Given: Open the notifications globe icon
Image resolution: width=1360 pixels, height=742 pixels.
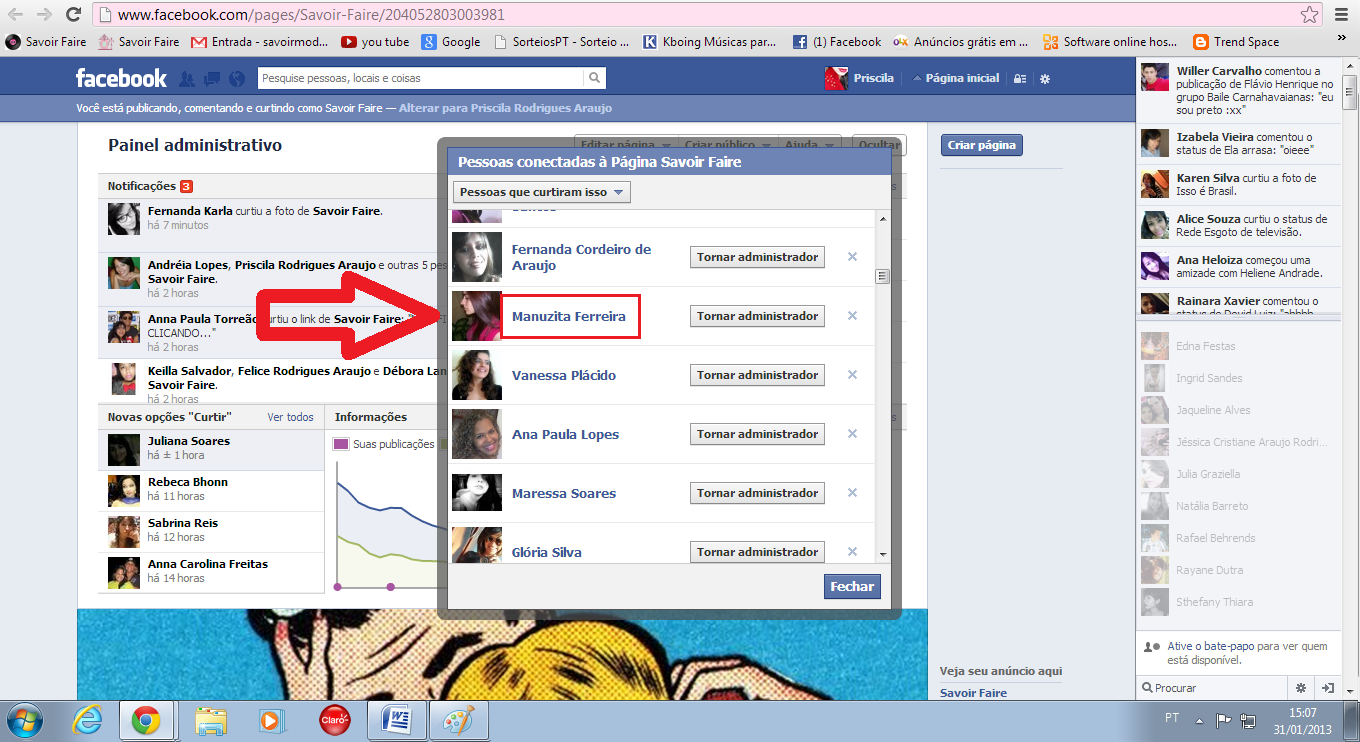Looking at the screenshot, I should (x=237, y=78).
